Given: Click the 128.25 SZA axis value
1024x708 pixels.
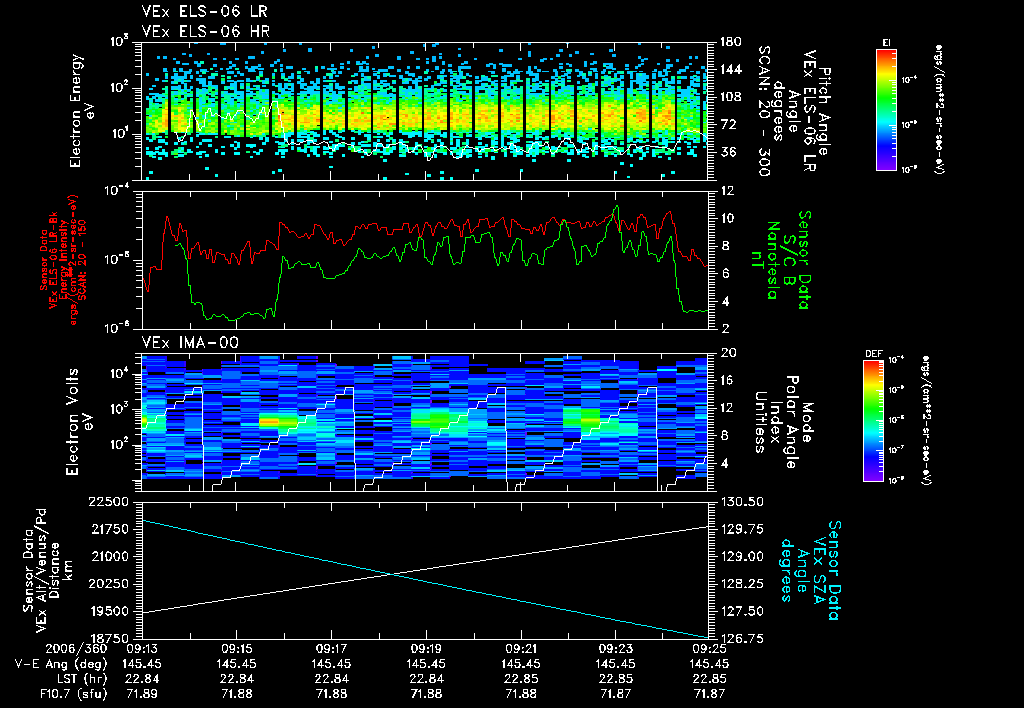Looking at the screenshot, I should click(x=741, y=584).
